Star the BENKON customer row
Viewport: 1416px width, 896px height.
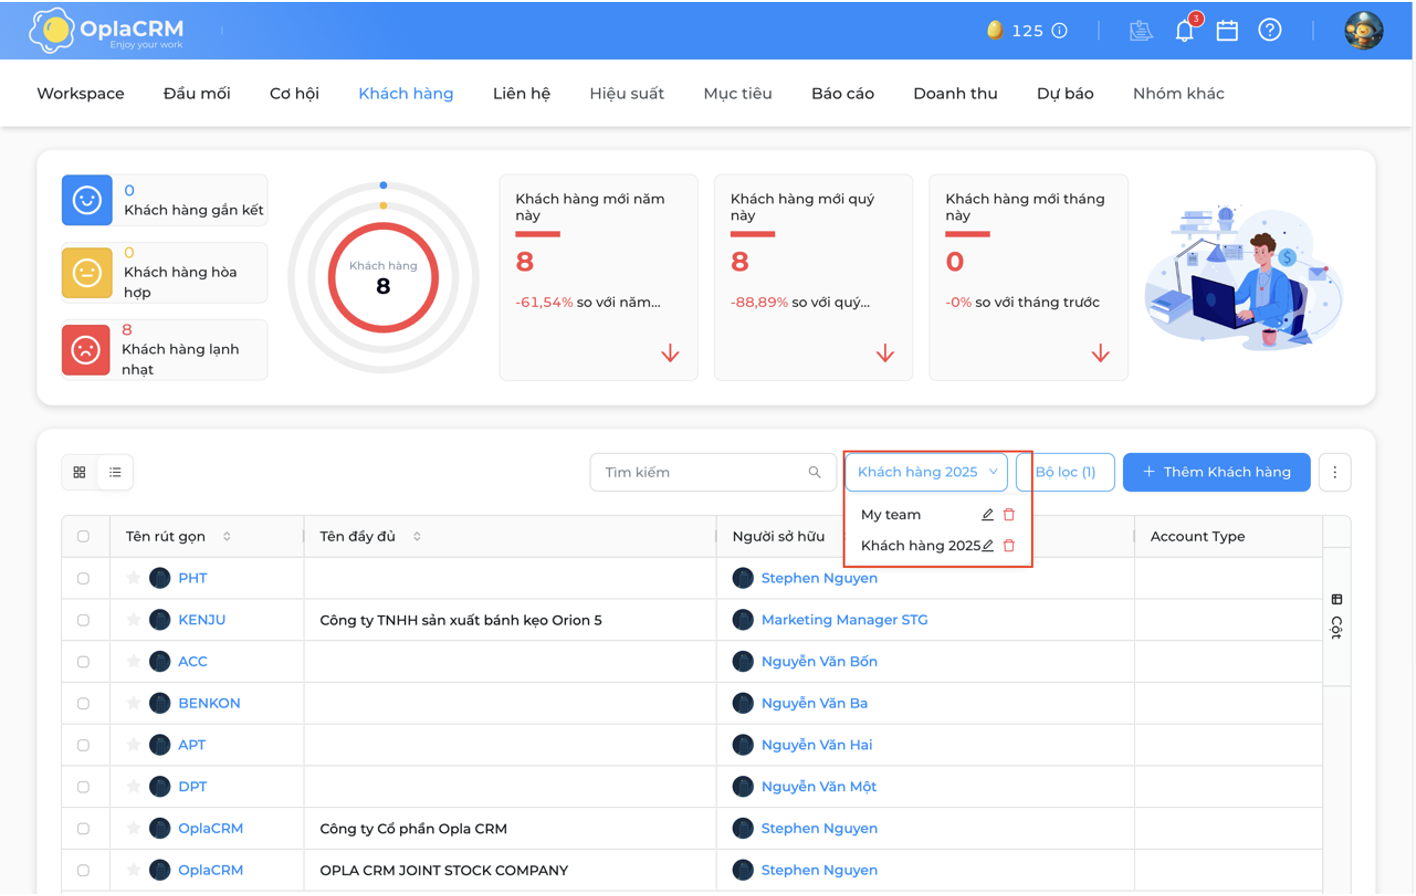133,703
